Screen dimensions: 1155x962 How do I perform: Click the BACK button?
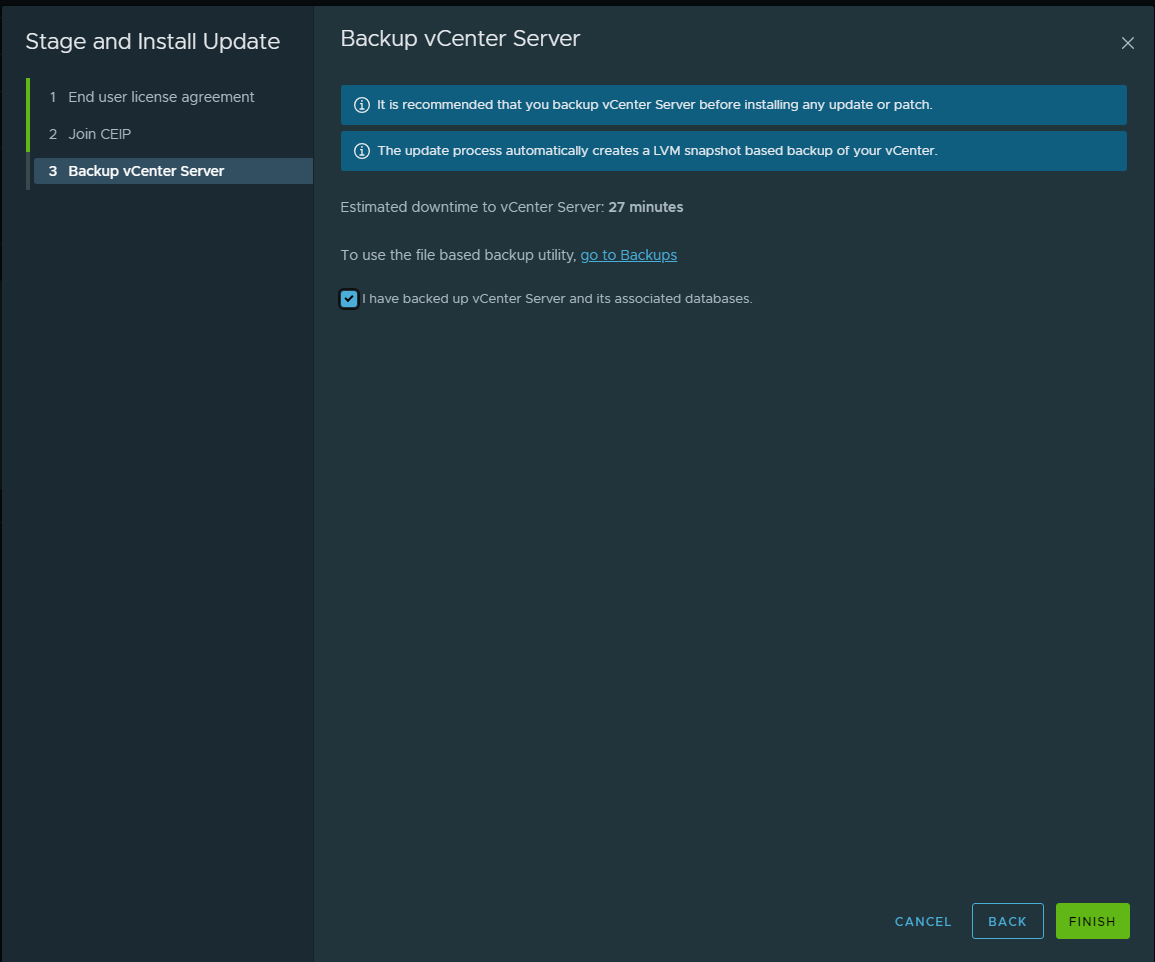(x=1007, y=921)
